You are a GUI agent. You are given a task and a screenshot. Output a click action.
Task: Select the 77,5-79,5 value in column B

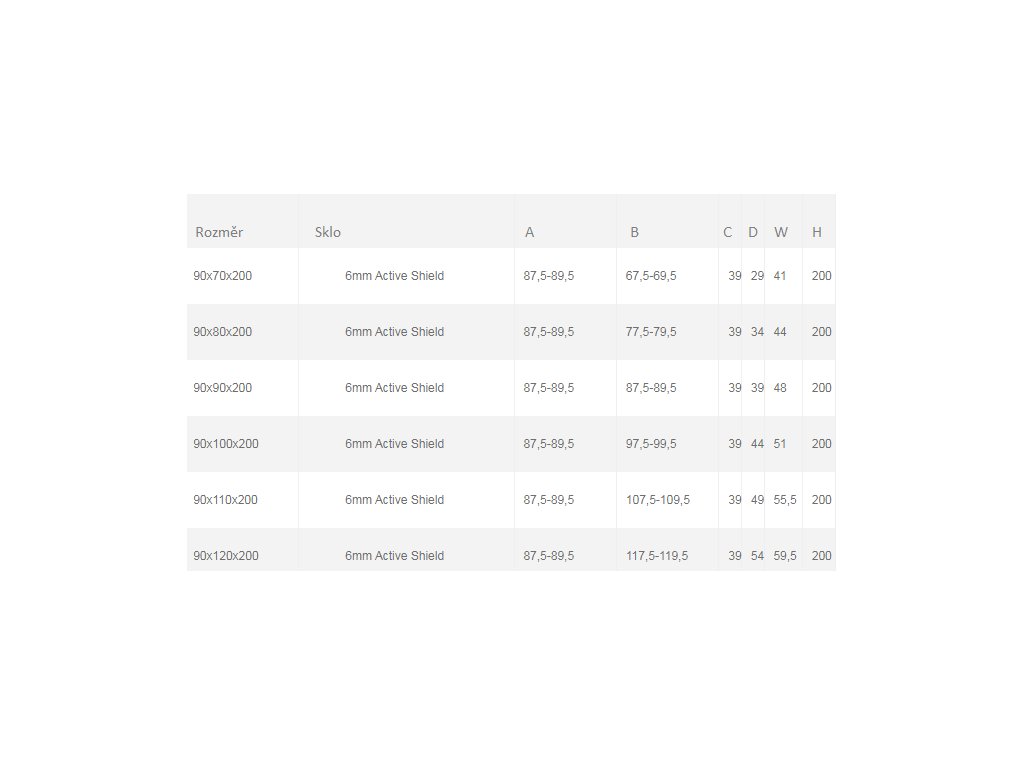pos(651,332)
